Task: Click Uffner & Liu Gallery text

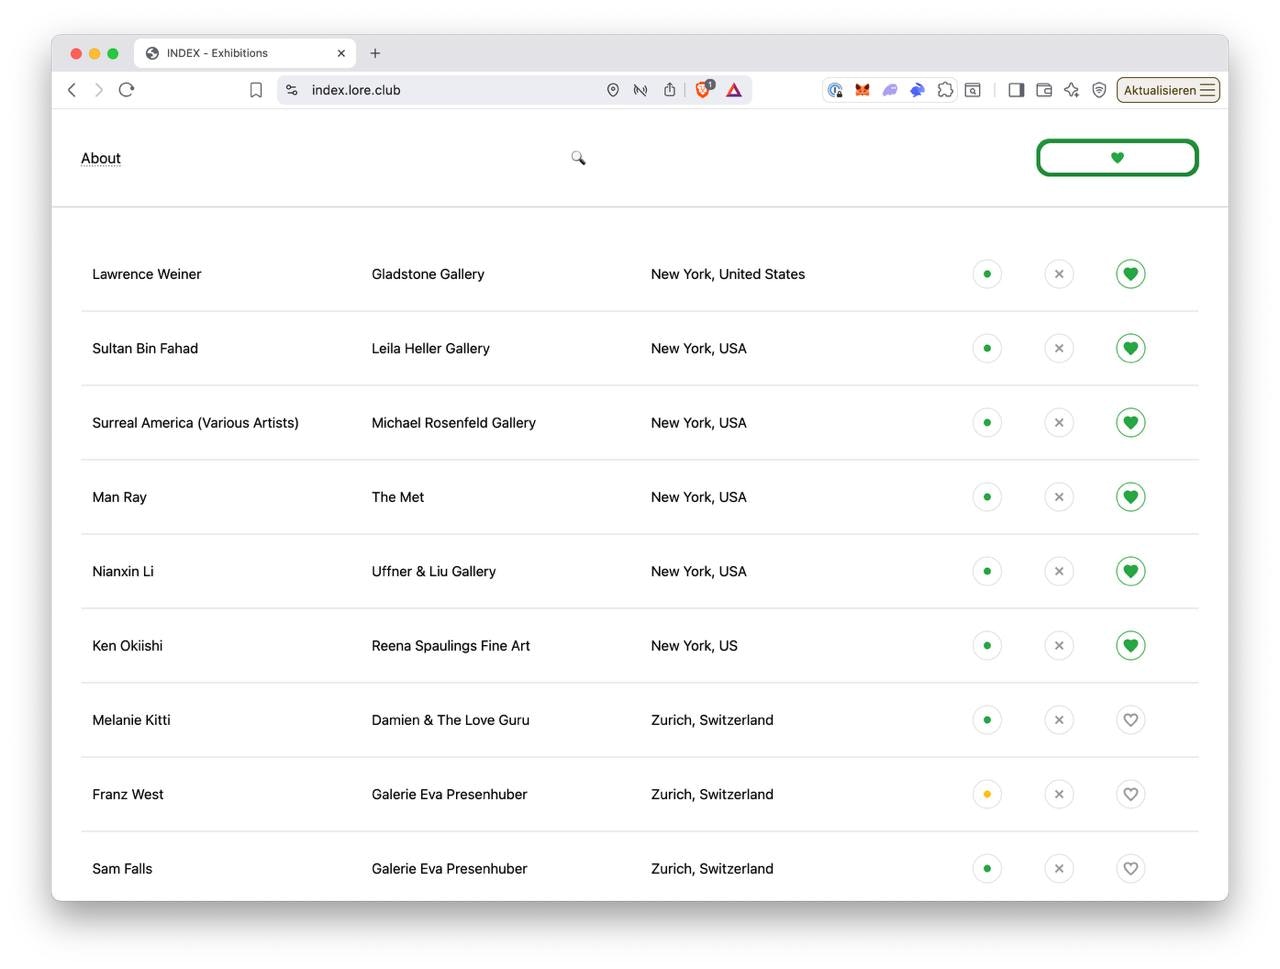Action: coord(434,571)
